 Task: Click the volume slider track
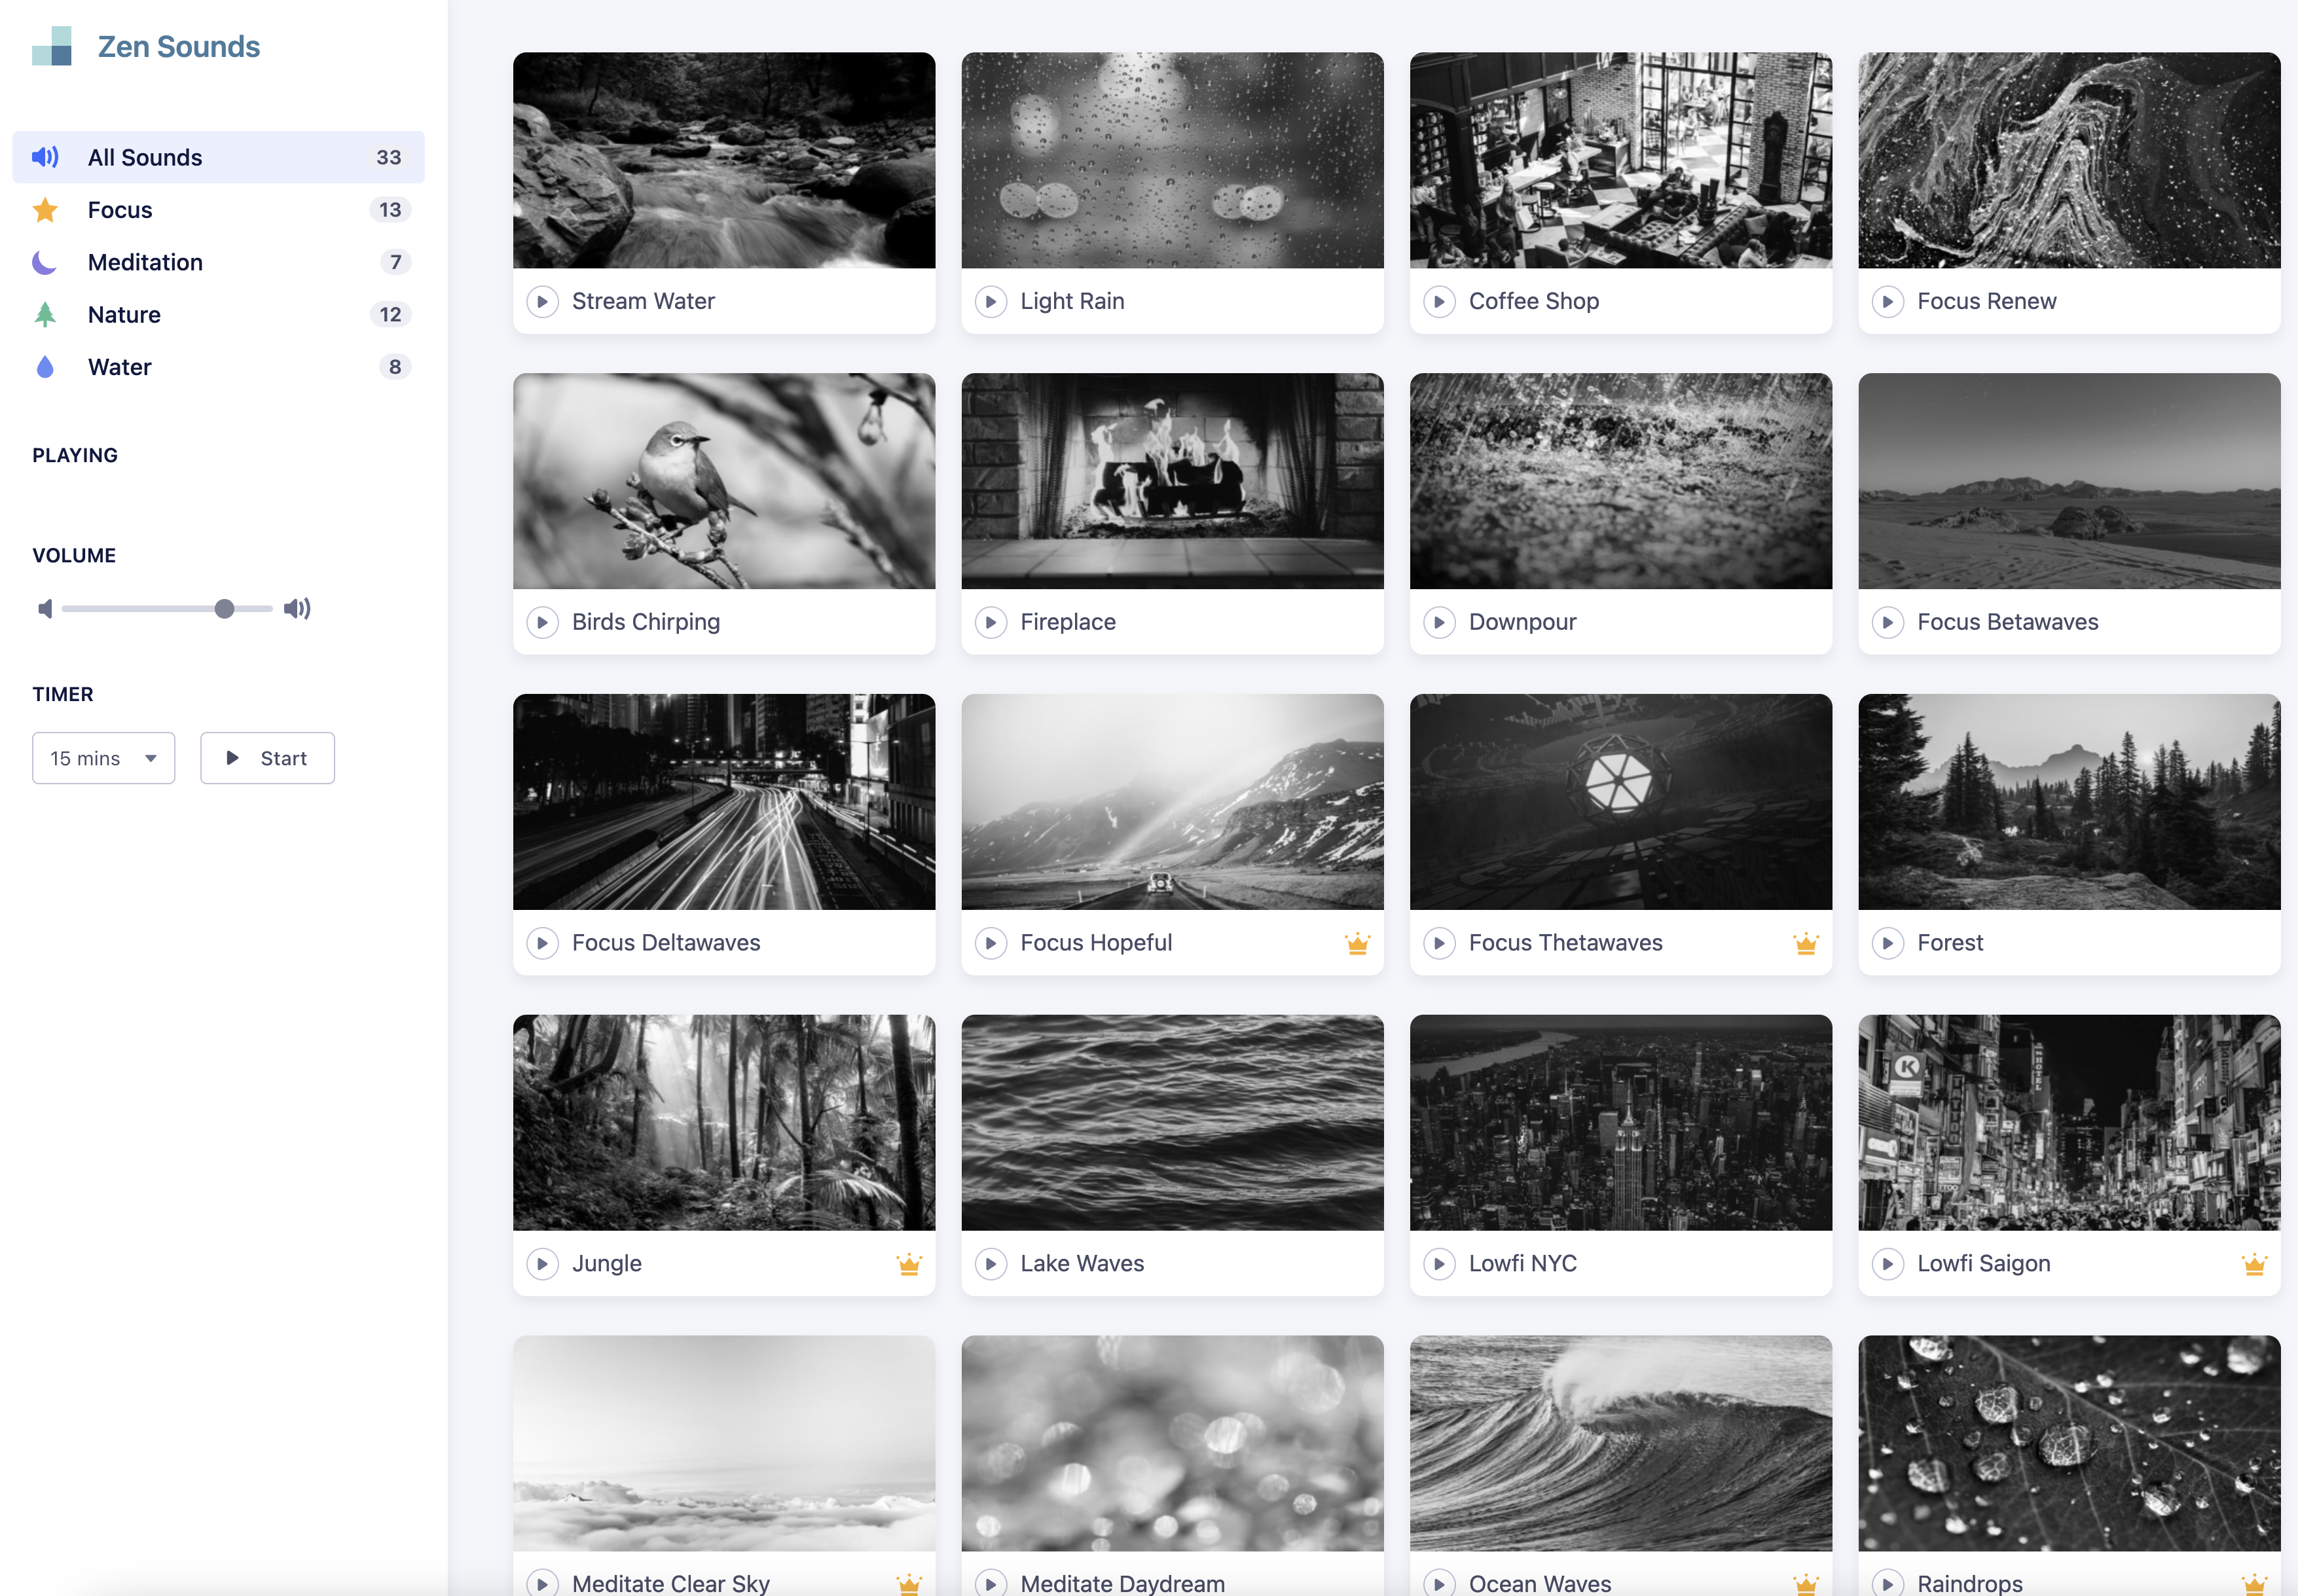(x=140, y=609)
